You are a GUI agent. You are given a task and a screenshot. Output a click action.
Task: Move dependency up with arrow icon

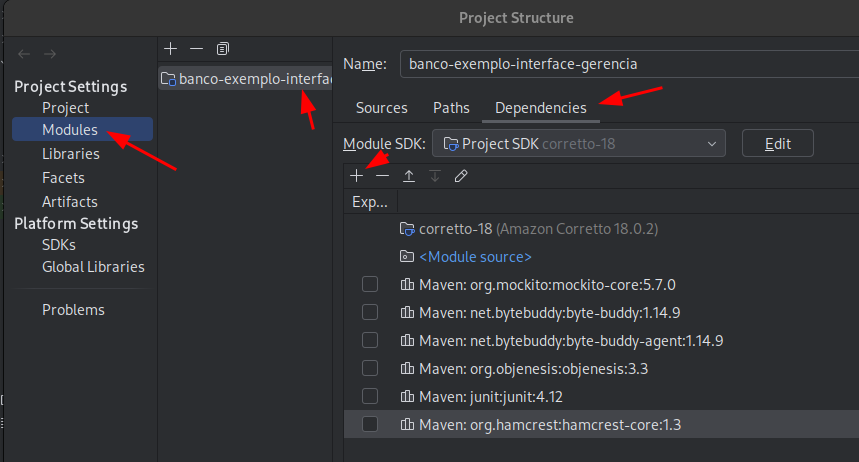coord(409,176)
